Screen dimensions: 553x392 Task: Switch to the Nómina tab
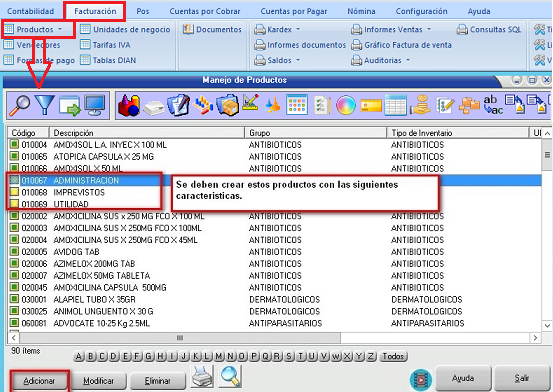pos(361,11)
